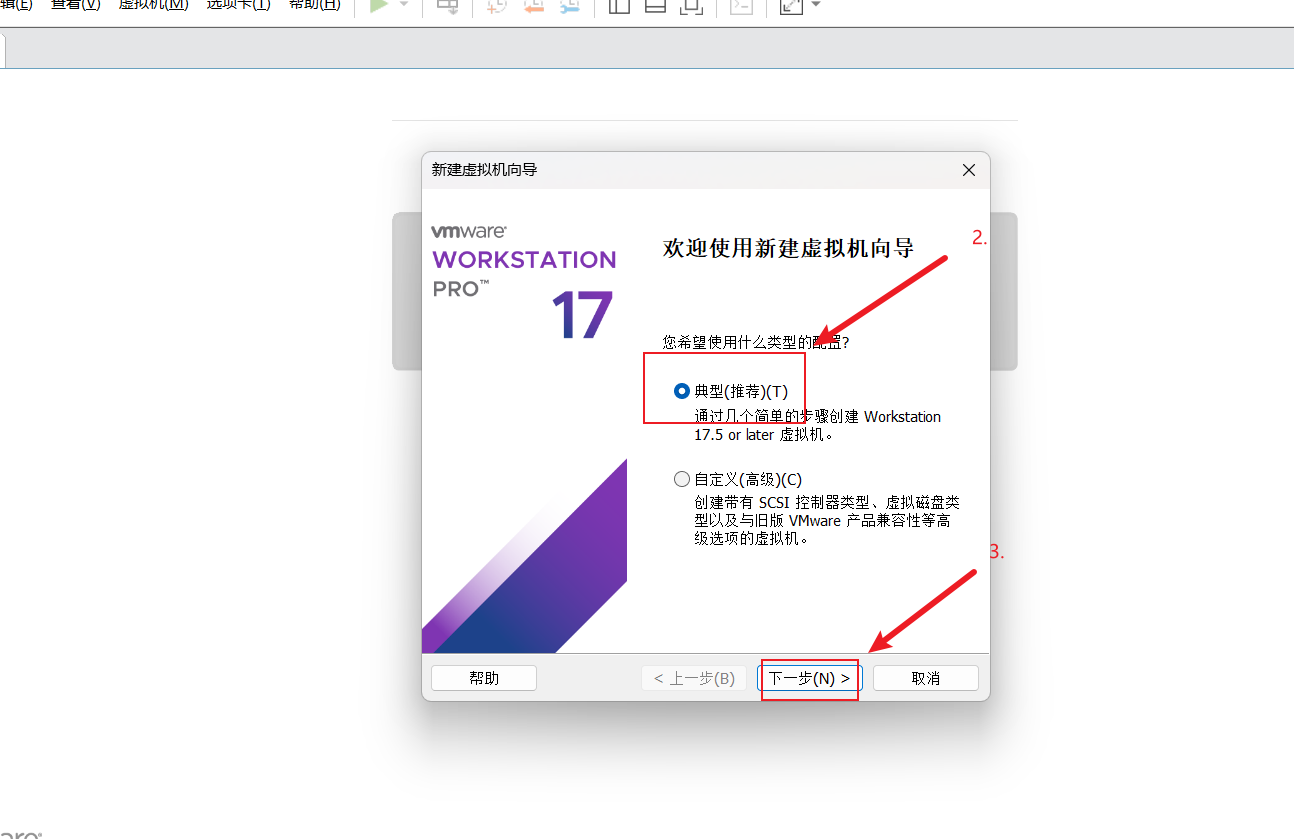Expand the dropdown arrow beside play icon

[x=404, y=5]
